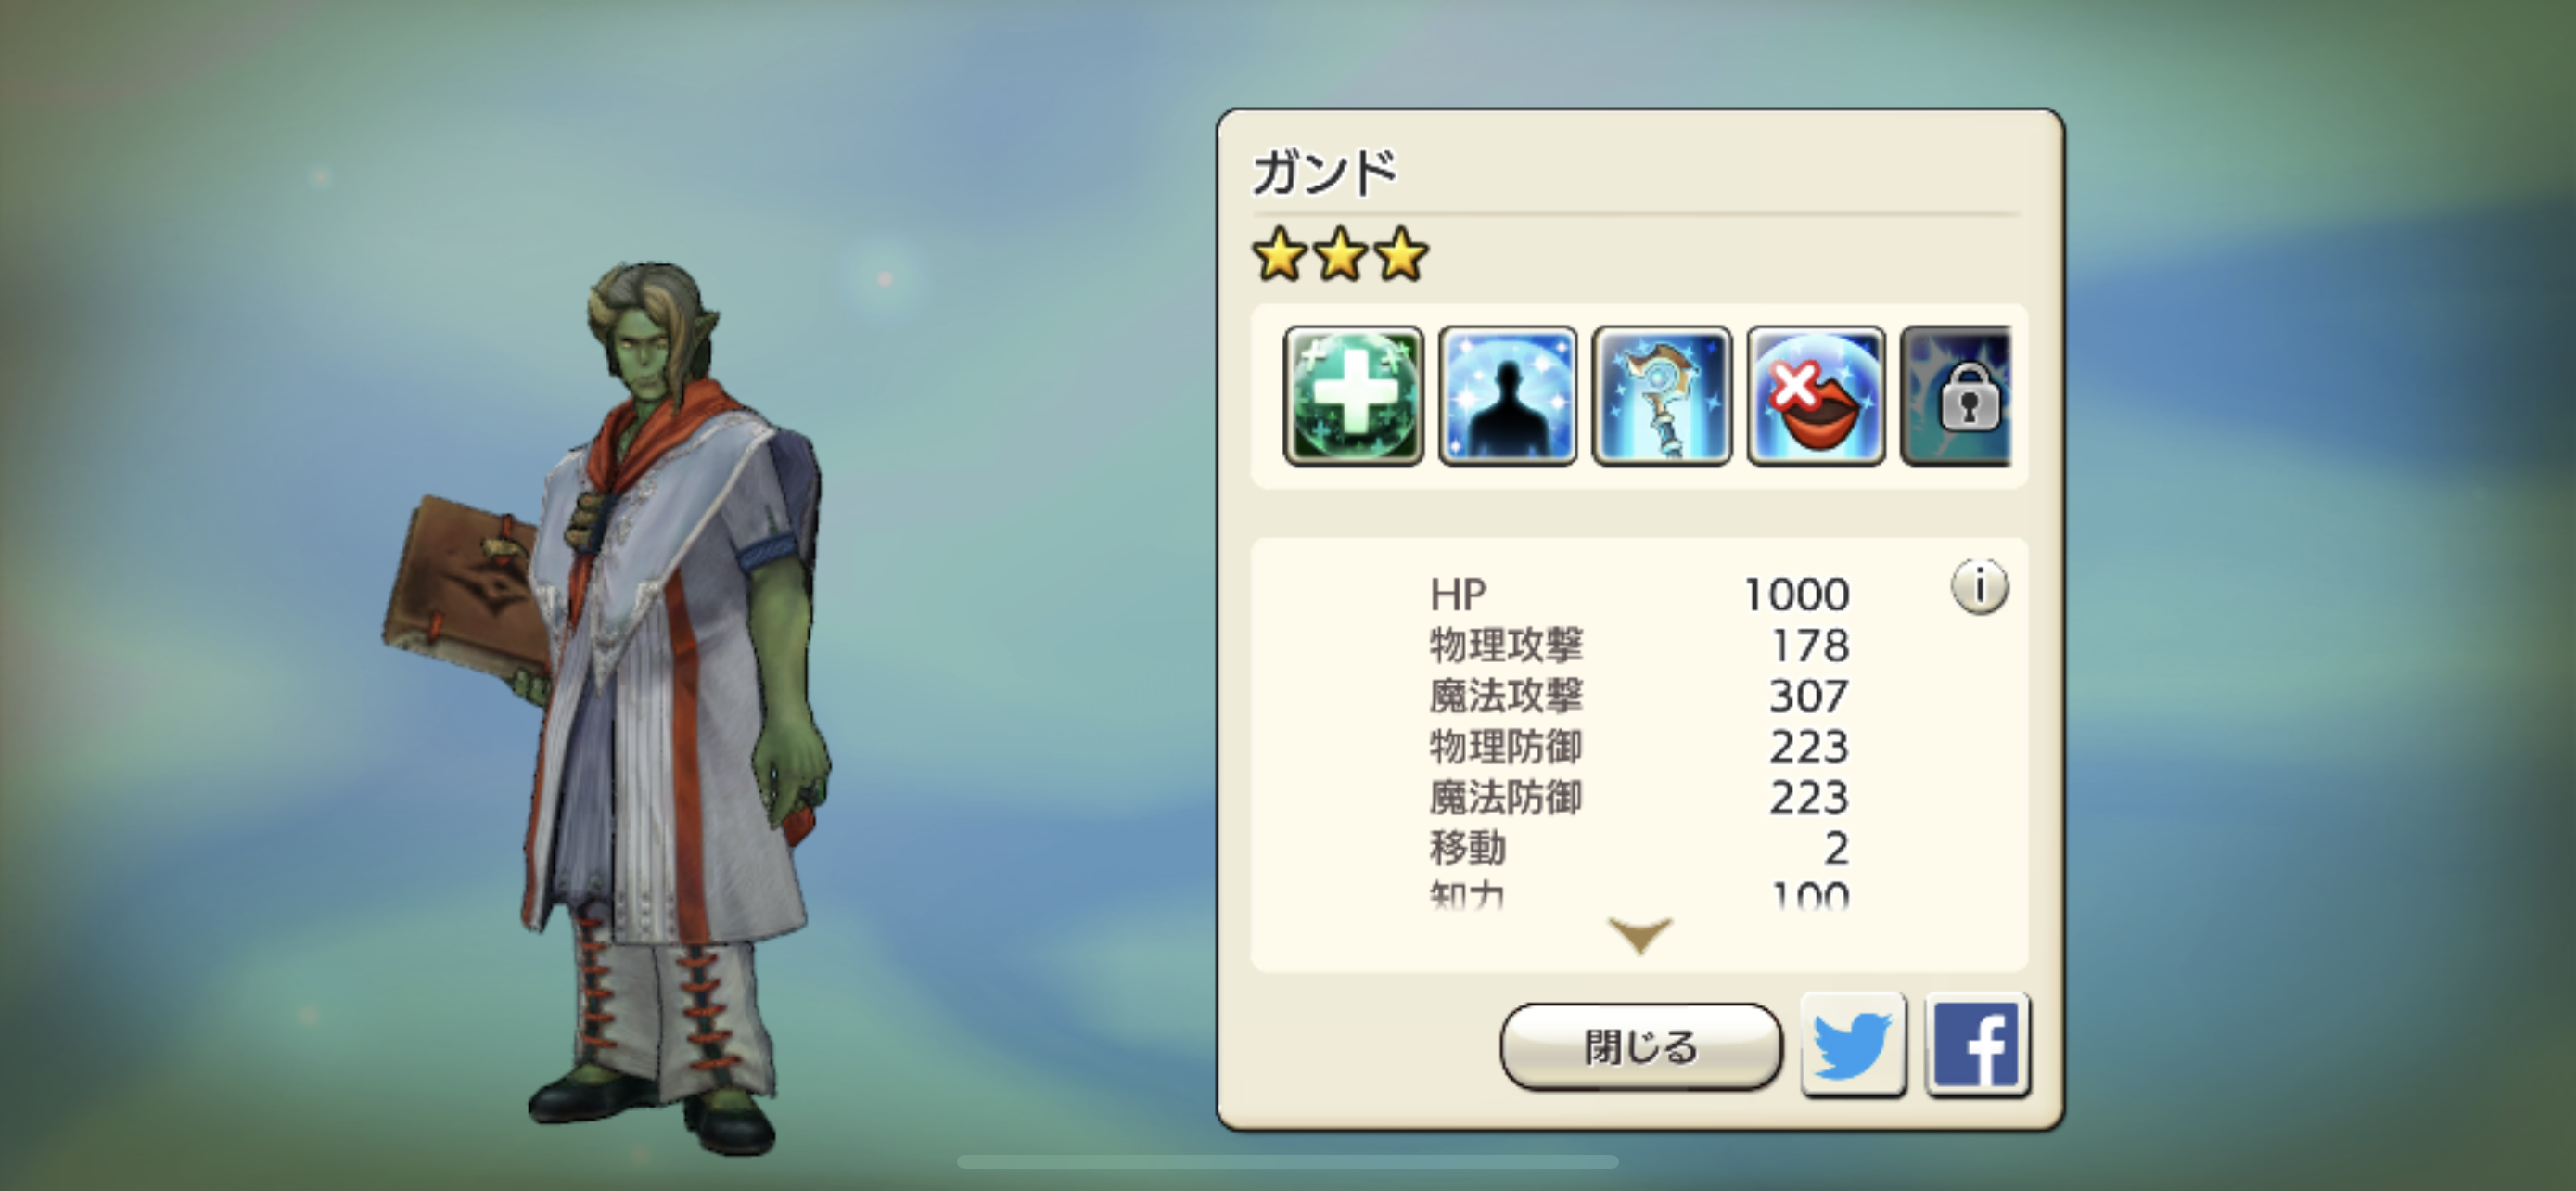Select the 魔法防御 stat row
Viewport: 2576px width, 1191px height.
1640,798
